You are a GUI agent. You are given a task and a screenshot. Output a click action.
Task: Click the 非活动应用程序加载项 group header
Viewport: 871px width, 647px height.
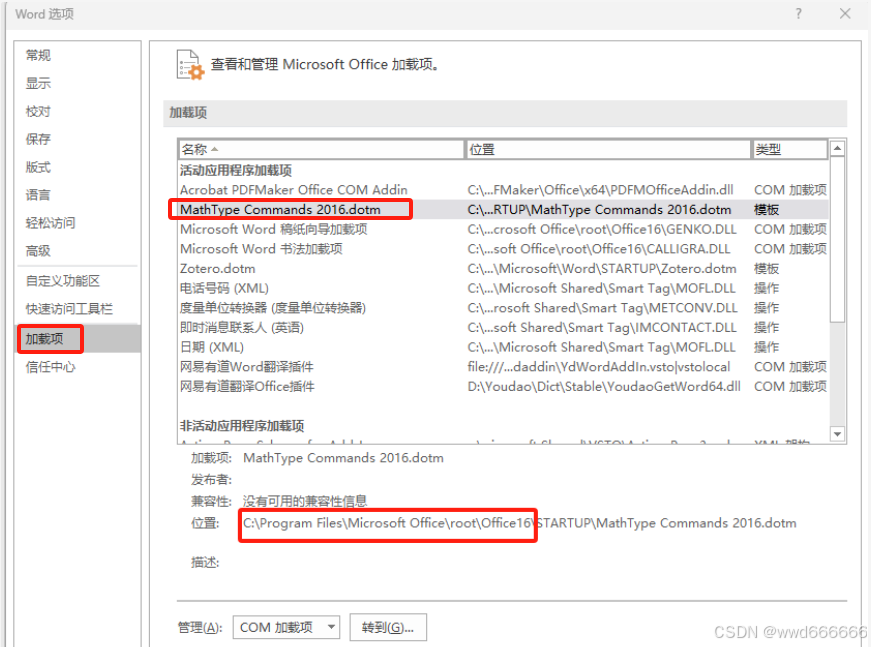pos(242,426)
